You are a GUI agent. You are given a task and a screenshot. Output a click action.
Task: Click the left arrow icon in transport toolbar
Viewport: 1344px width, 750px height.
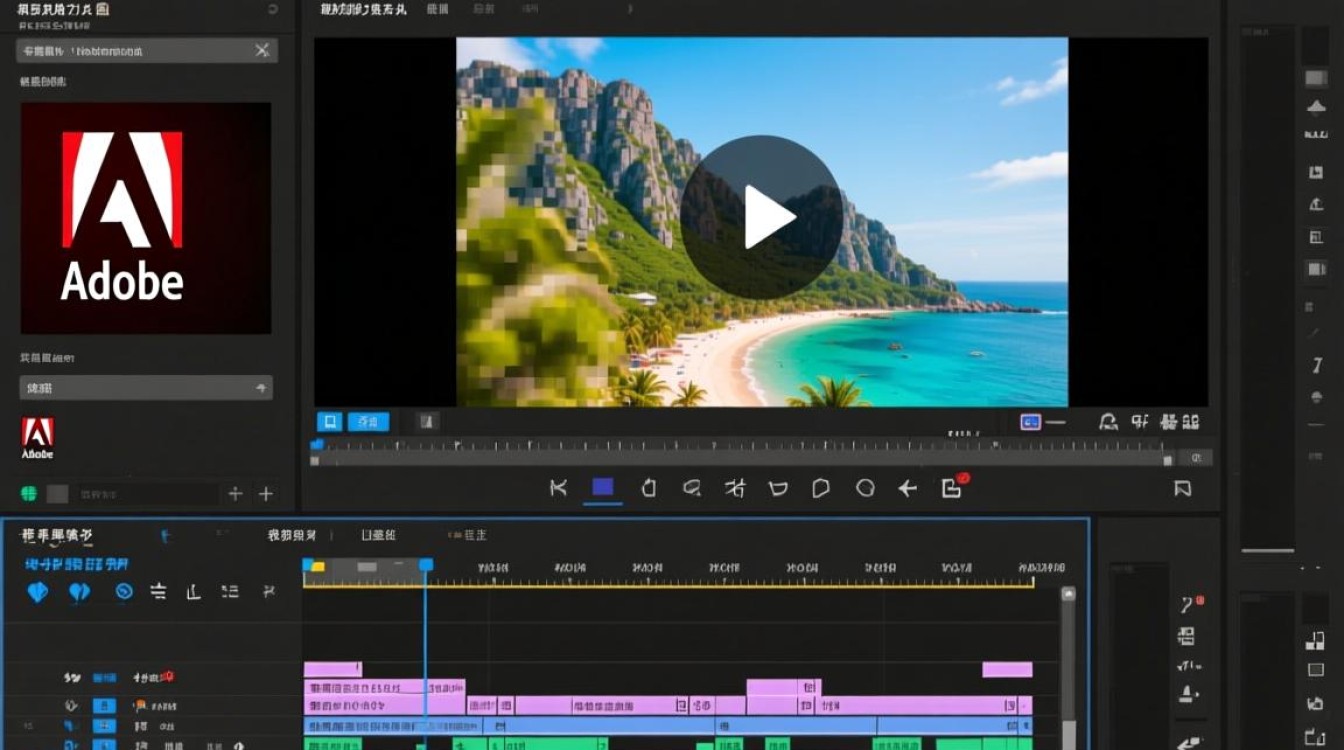tap(907, 488)
